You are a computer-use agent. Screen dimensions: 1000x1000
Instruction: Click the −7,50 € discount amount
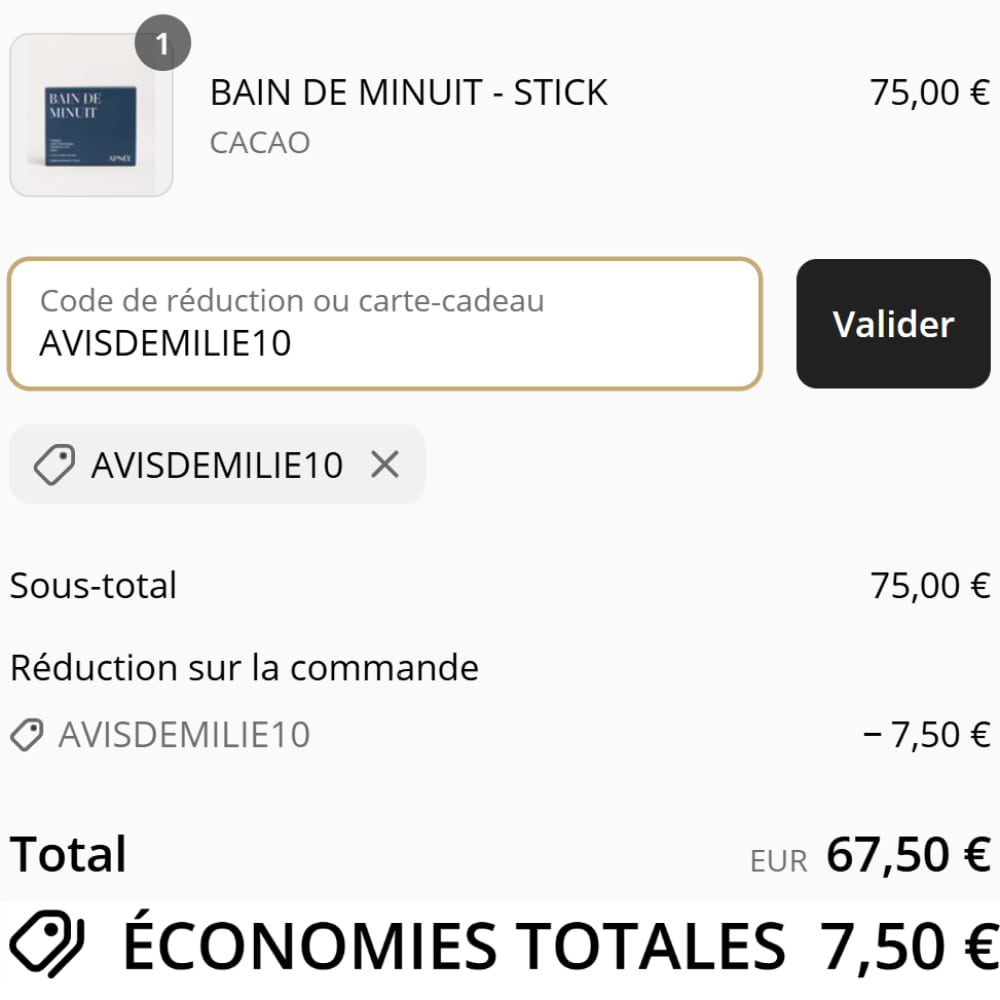(927, 734)
